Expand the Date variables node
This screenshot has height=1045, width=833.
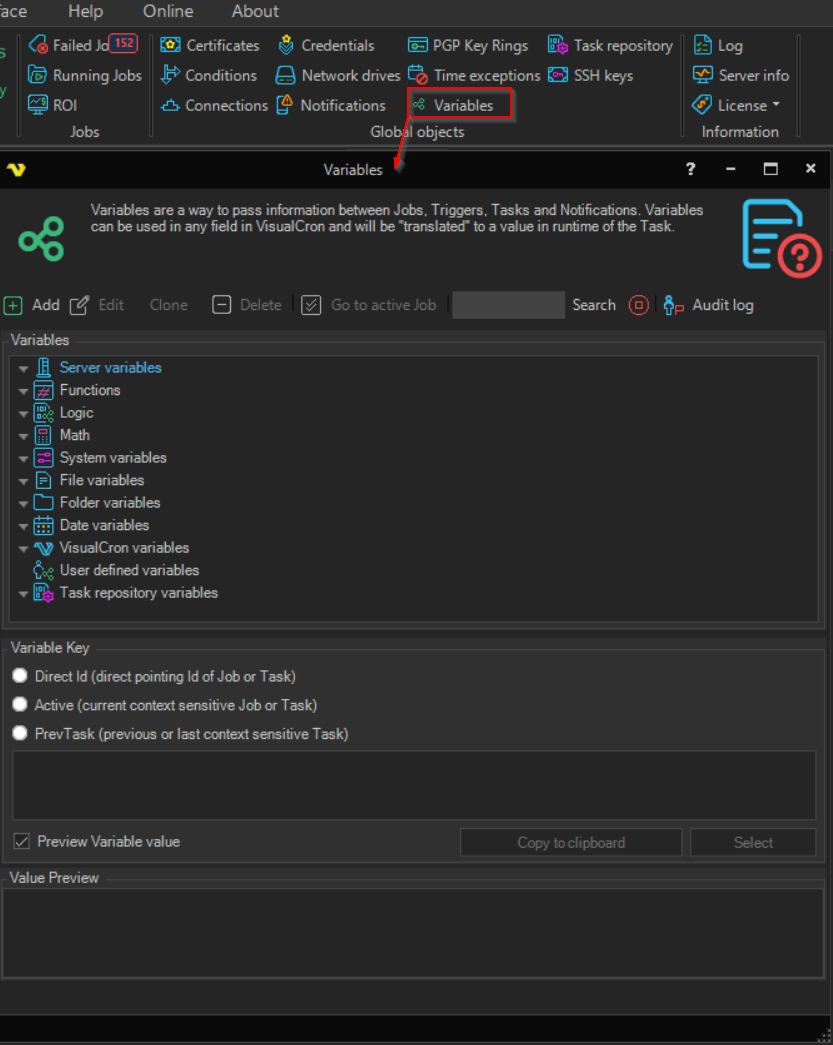(x=23, y=526)
